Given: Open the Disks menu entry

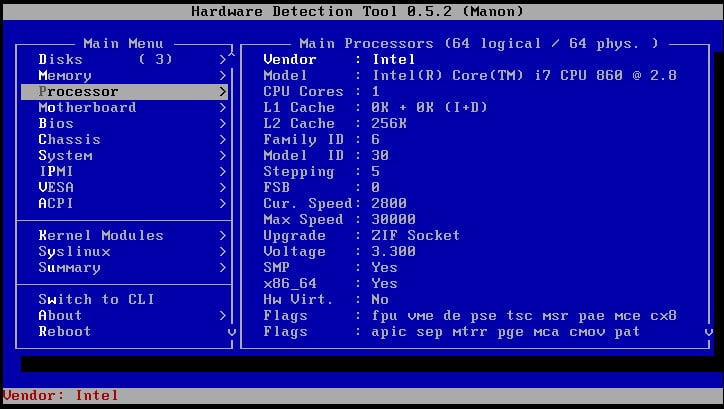Looking at the screenshot, I should pos(124,59).
